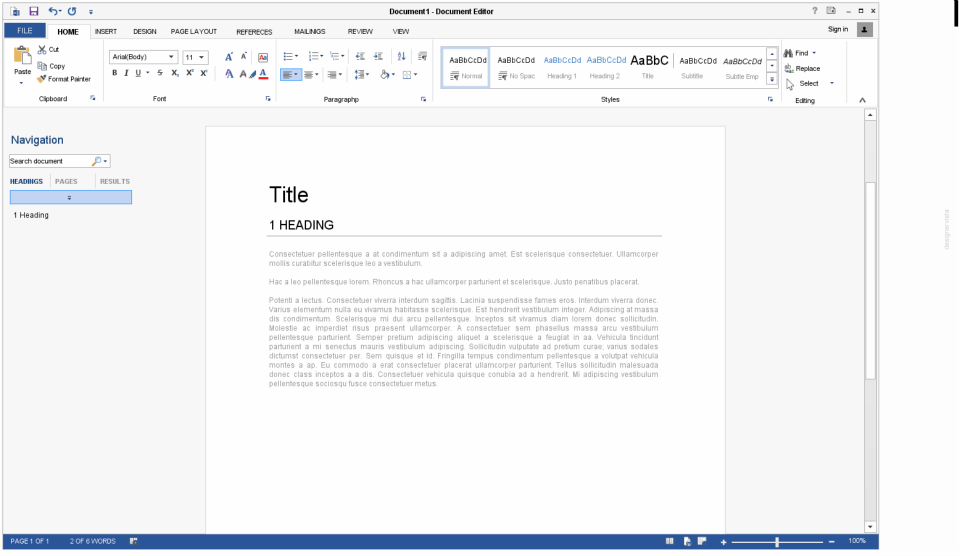The width and height of the screenshot is (960, 556).
Task: Click the Shrink Font icon
Action: click(244, 56)
